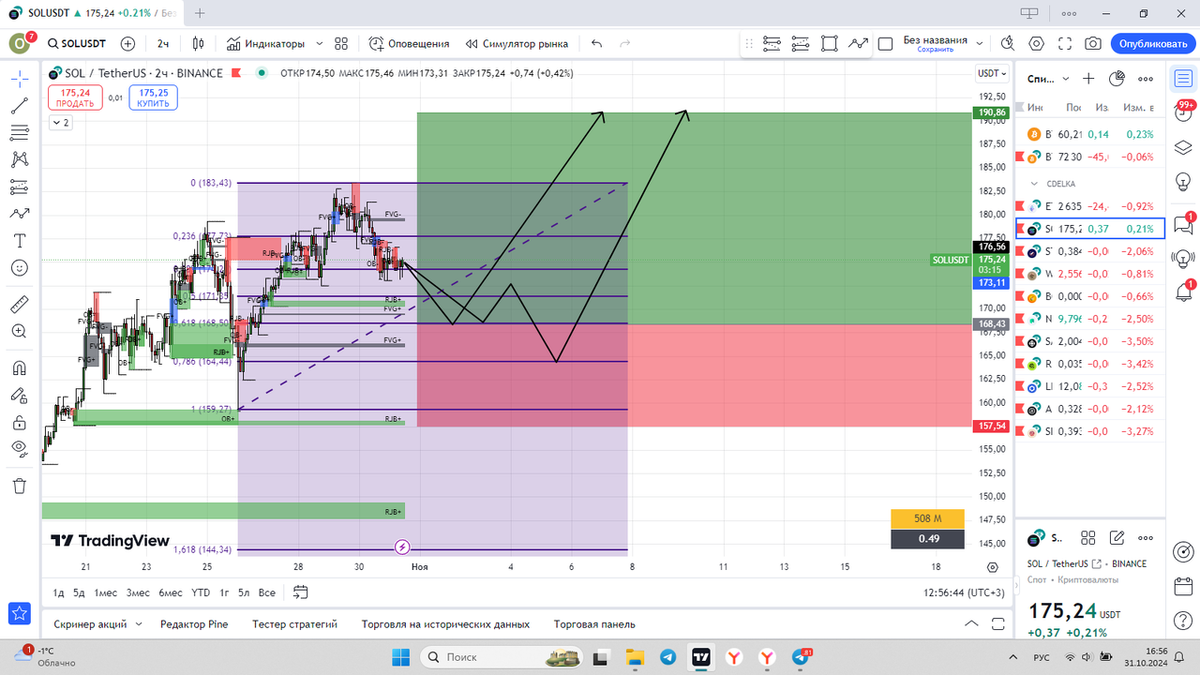Open chart settings hexagon icon
This screenshot has width=1200, height=675.
pyautogui.click(x=1036, y=44)
